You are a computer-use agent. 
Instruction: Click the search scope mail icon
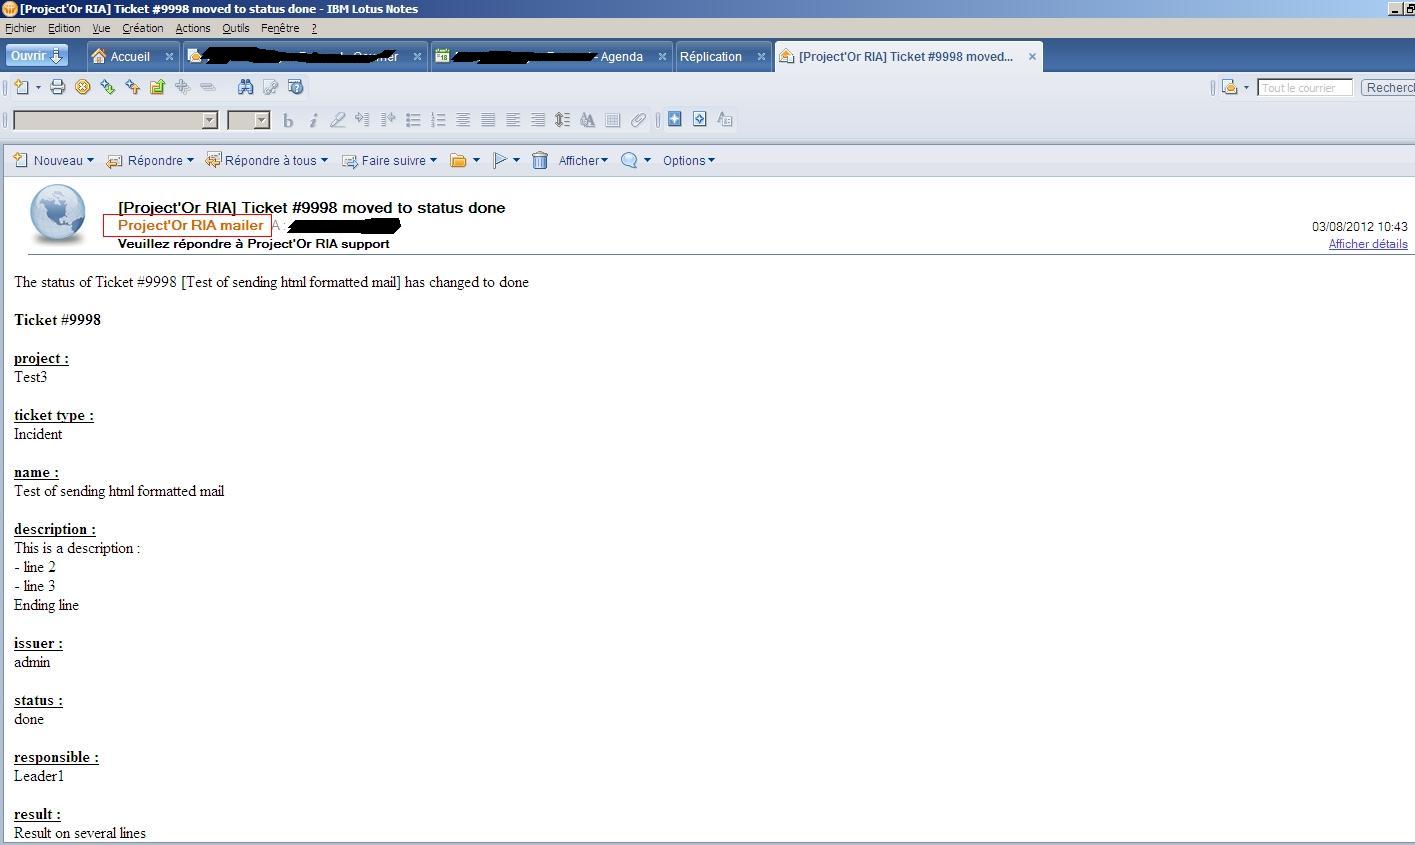tap(1230, 87)
